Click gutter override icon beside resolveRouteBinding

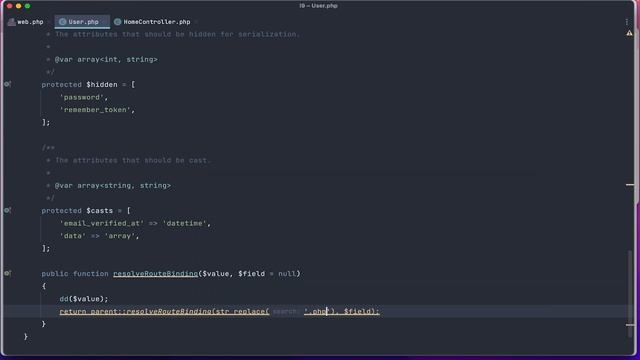(7, 273)
